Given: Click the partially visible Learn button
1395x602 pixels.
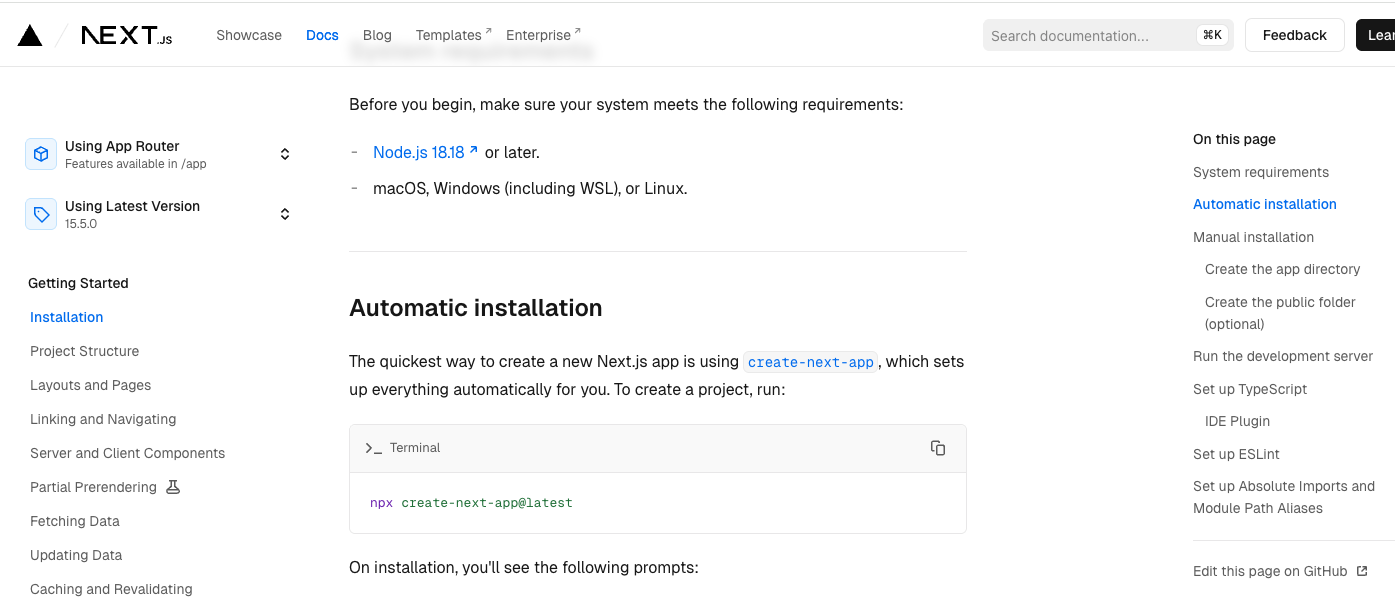Looking at the screenshot, I should coord(1376,35).
